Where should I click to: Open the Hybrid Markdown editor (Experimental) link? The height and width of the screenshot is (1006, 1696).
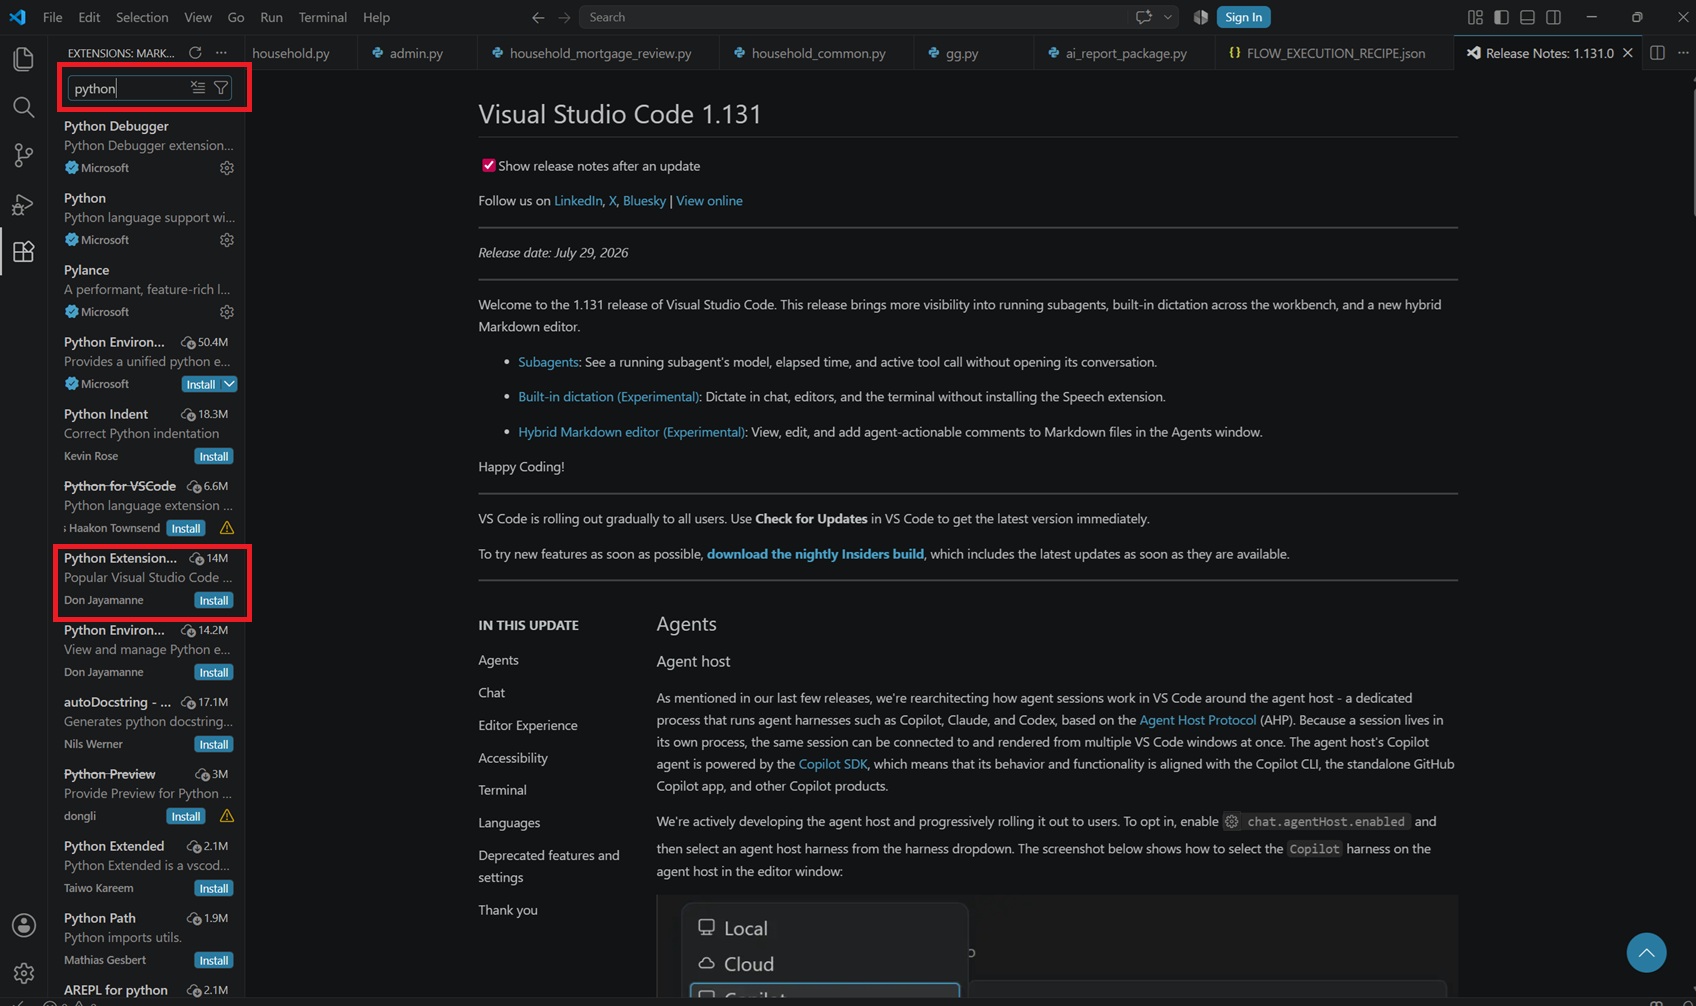[x=631, y=432]
